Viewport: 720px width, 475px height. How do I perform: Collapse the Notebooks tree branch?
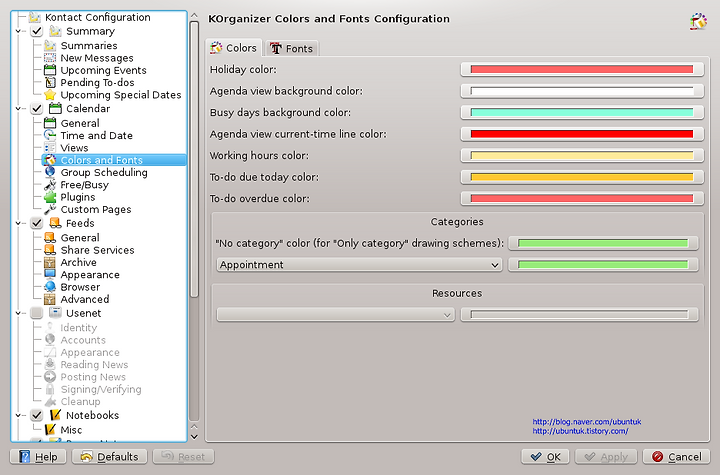18,415
